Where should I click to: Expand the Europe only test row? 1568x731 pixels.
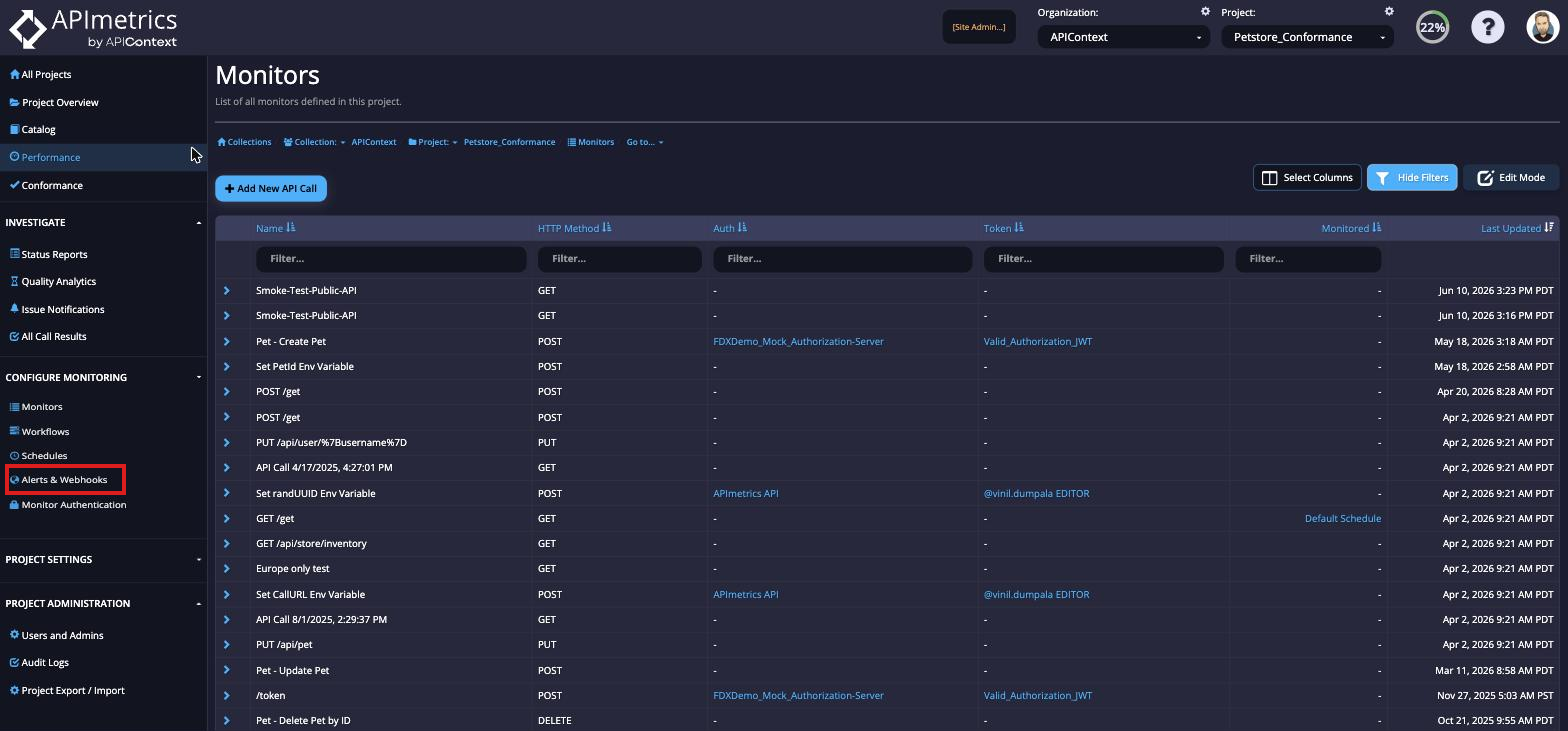(227, 568)
